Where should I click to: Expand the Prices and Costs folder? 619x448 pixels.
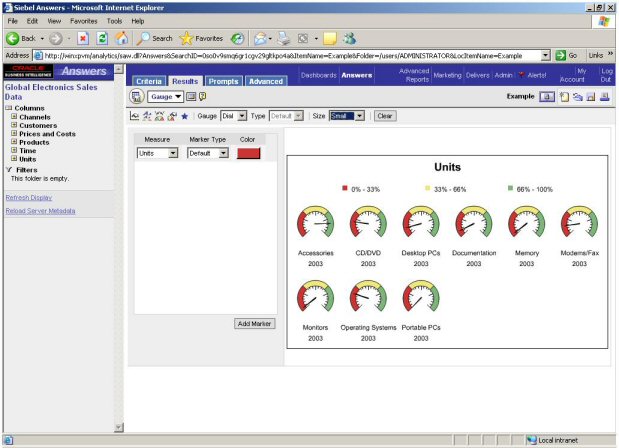[x=14, y=133]
